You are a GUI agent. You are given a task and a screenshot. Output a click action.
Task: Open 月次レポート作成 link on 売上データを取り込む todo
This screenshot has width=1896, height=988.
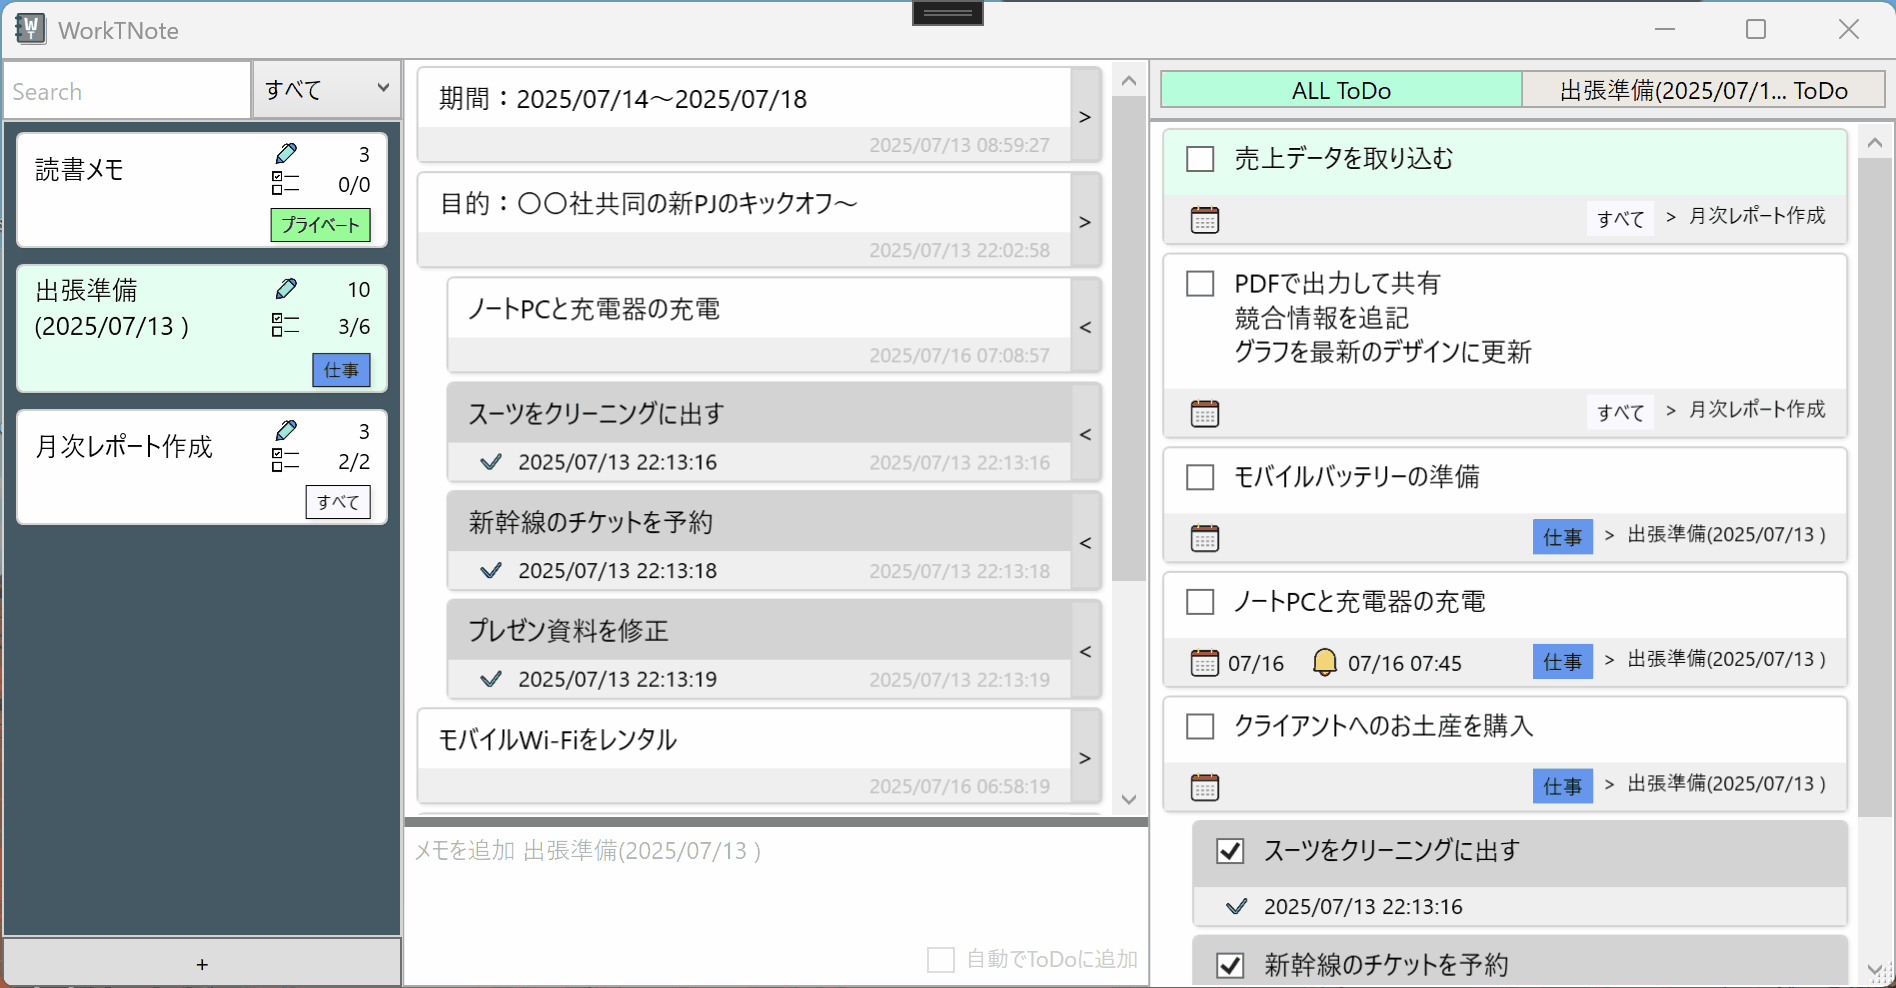tap(1757, 216)
